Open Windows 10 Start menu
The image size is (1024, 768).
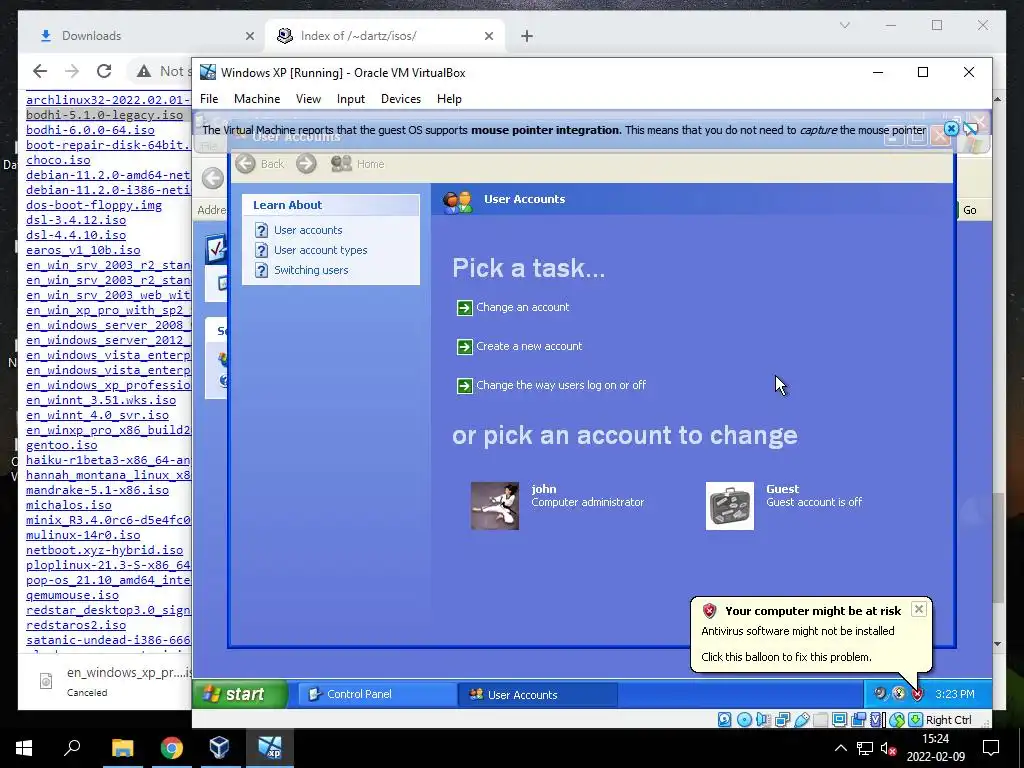(24, 748)
